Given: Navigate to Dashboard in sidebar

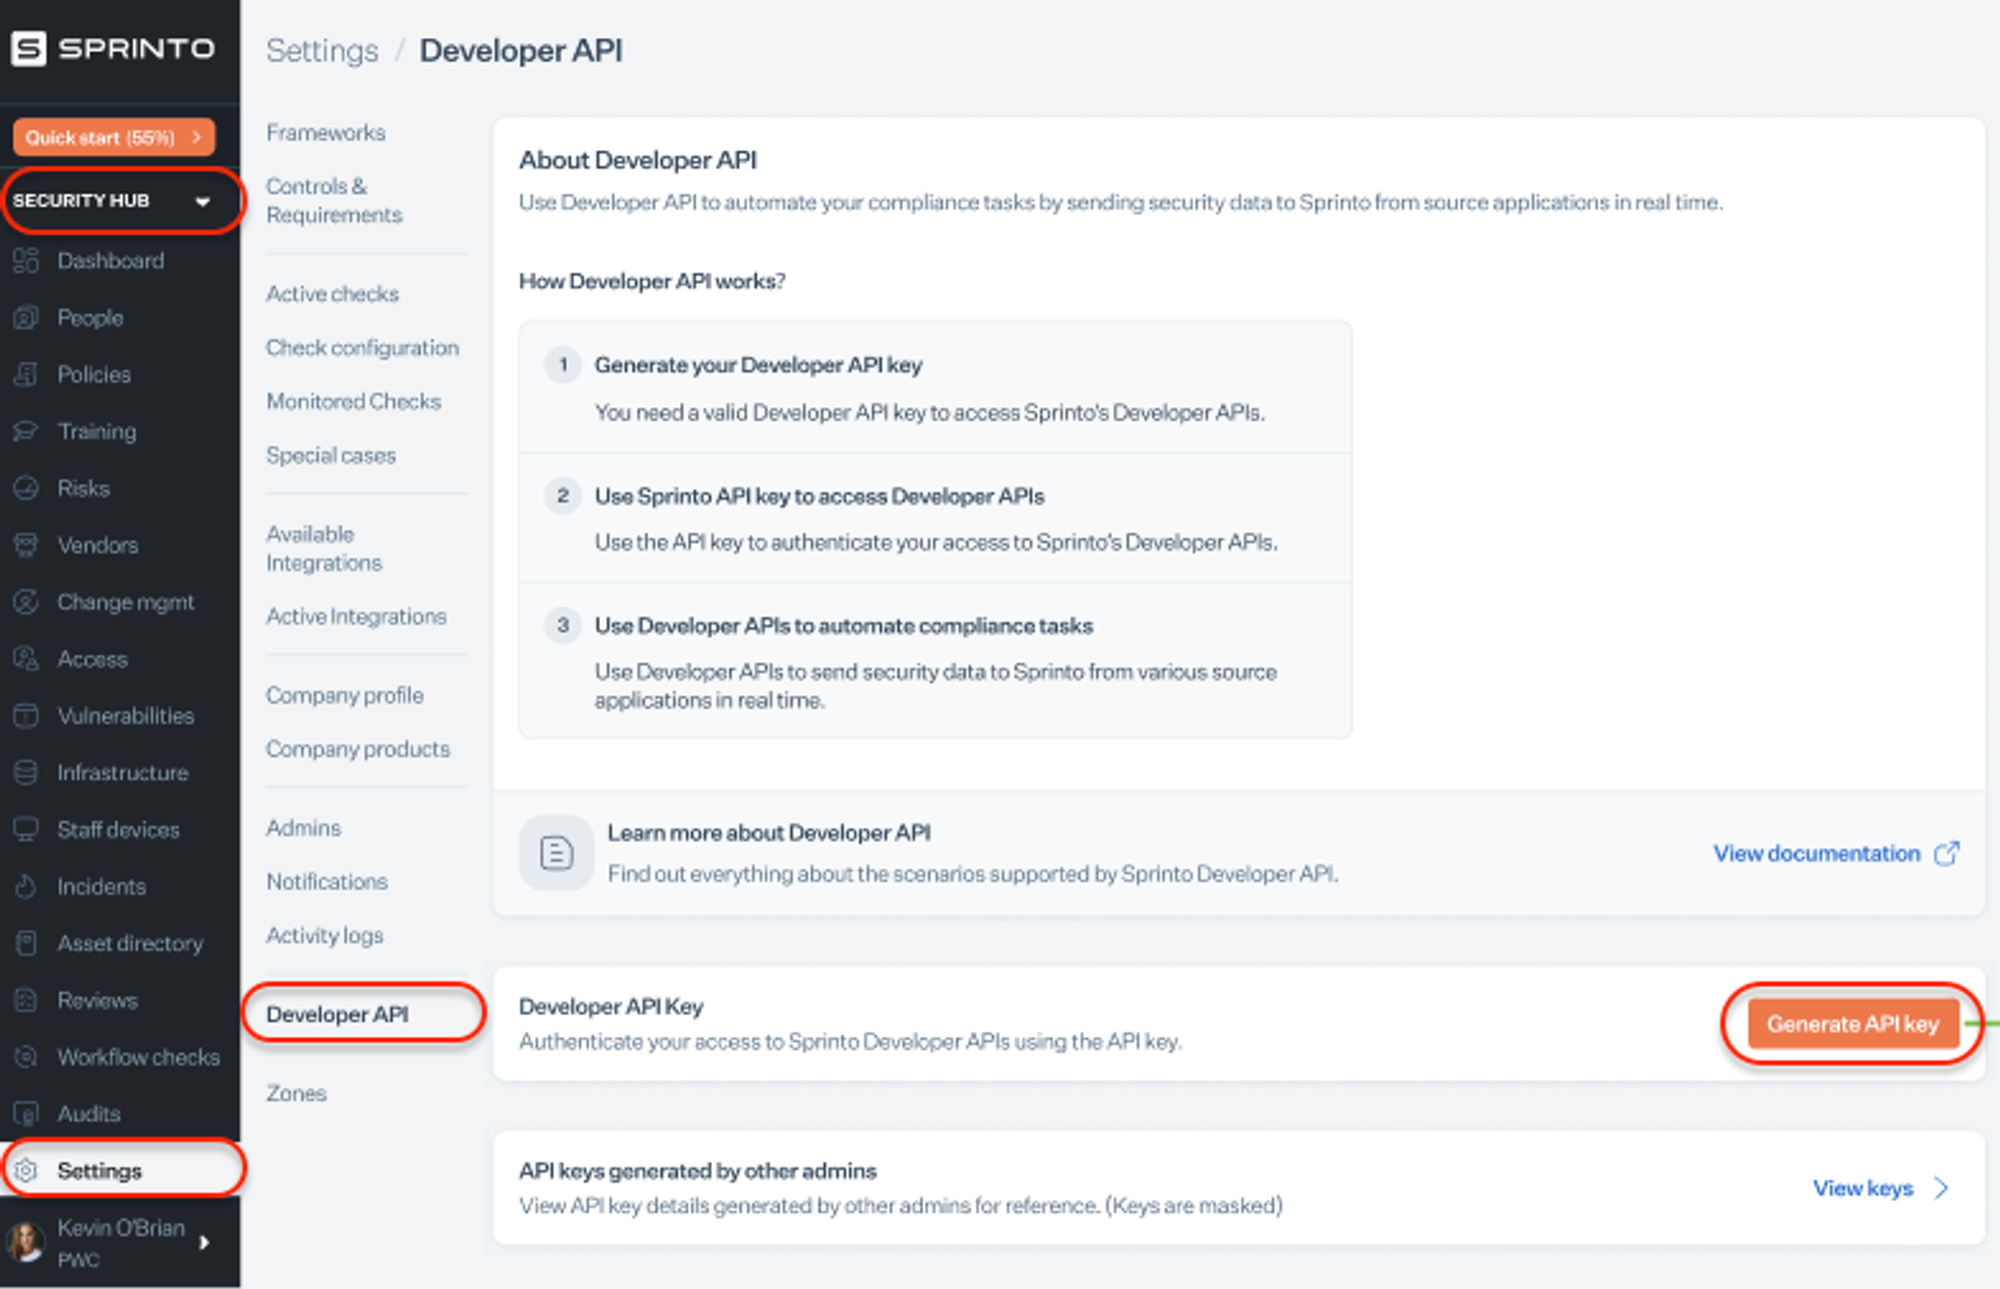Looking at the screenshot, I should (110, 261).
